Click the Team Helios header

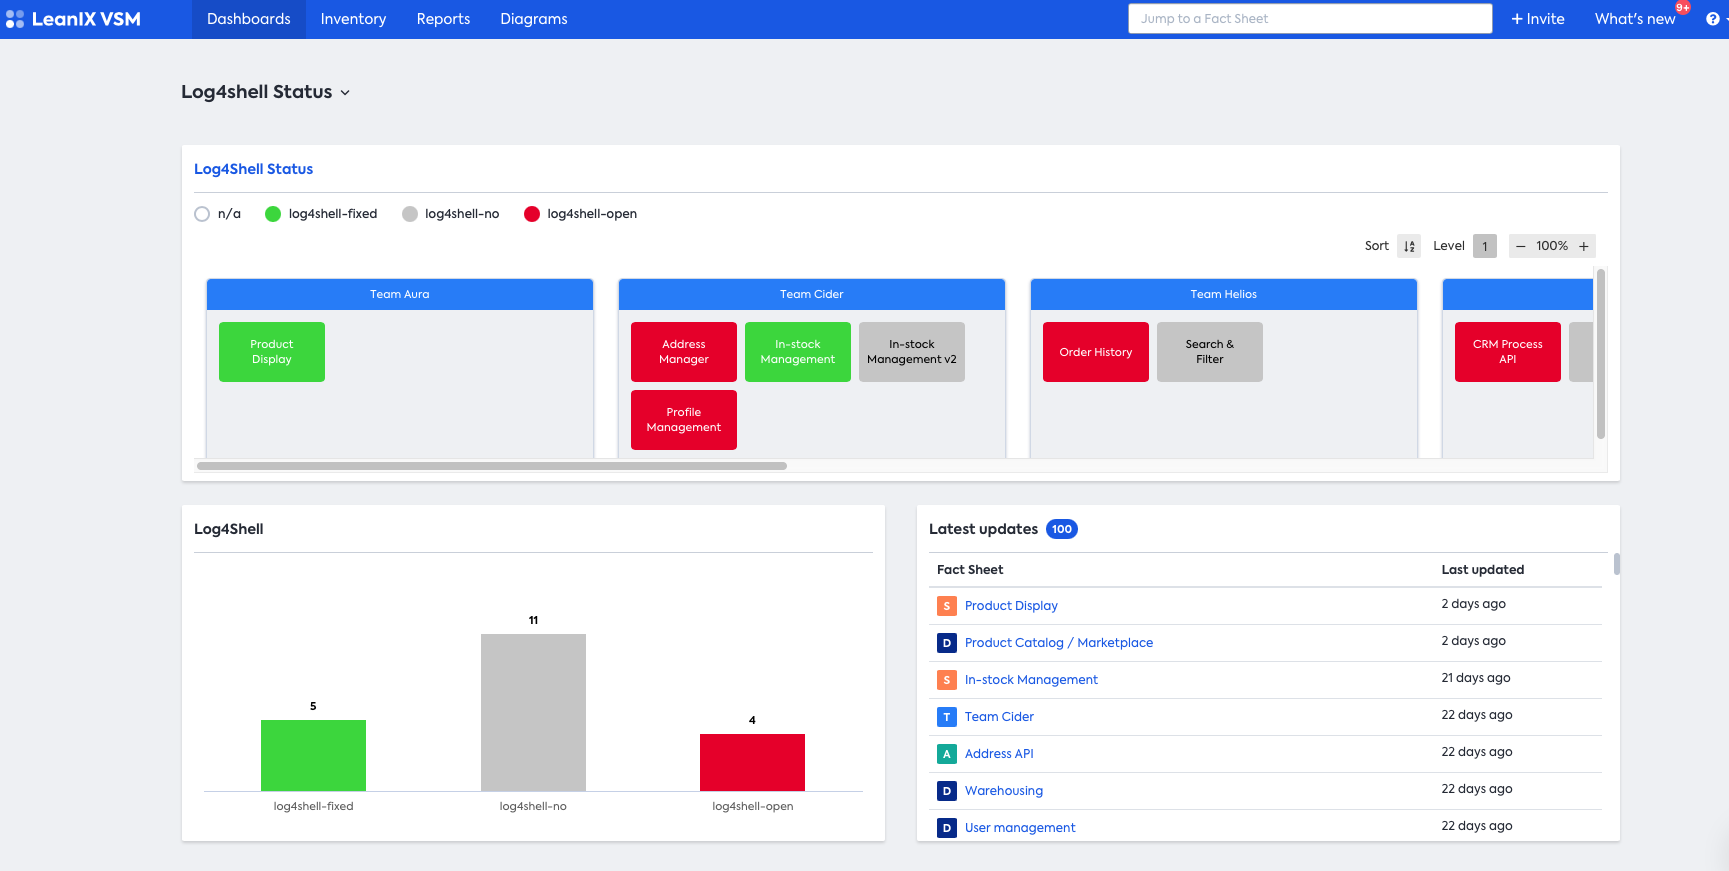tap(1224, 294)
